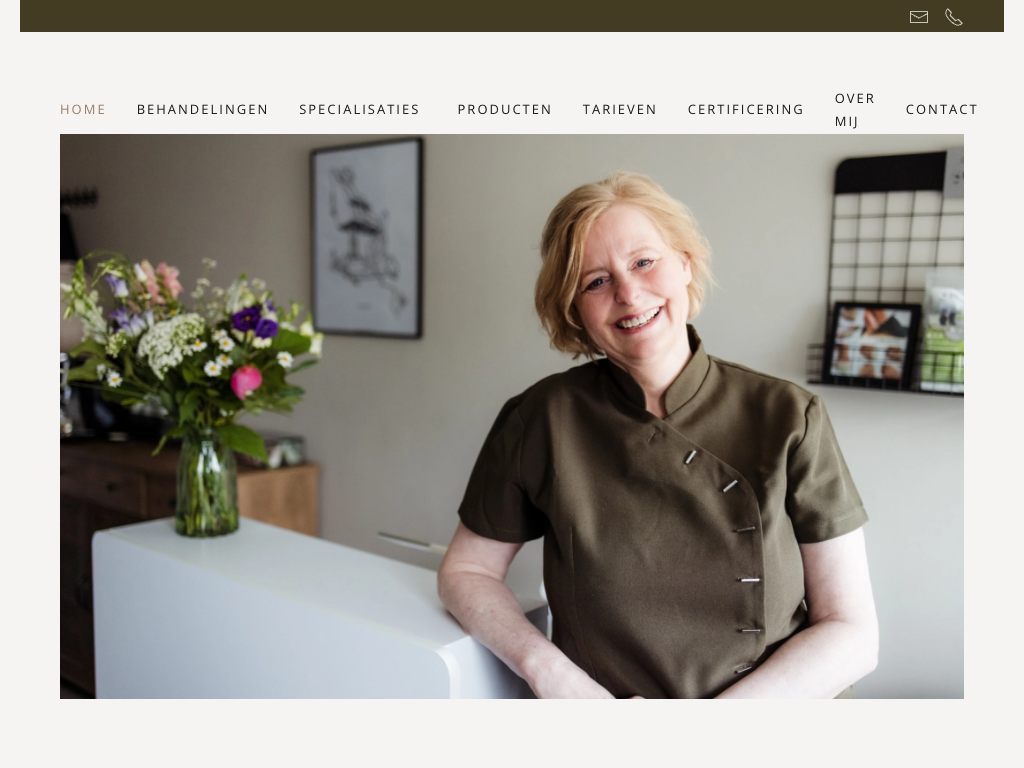
Task: Click the glass vase under the flowers
Action: pos(206,485)
